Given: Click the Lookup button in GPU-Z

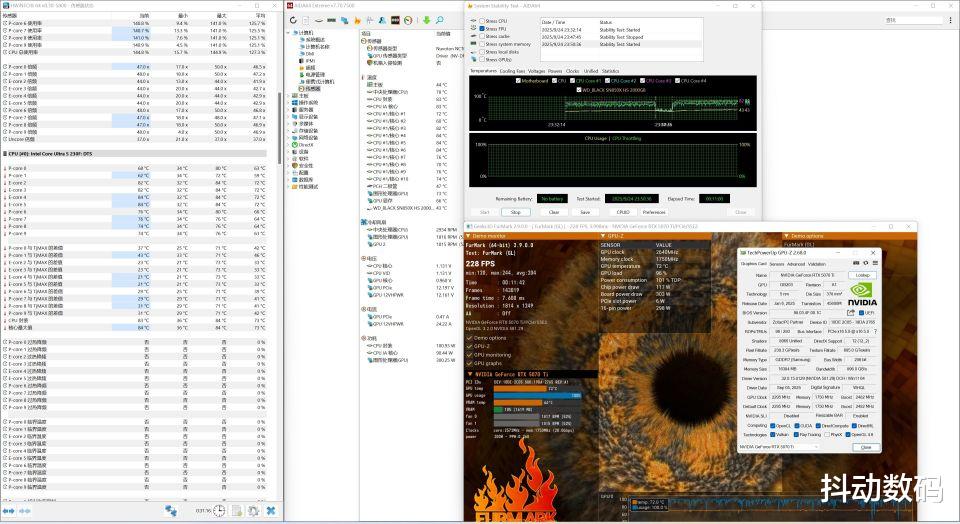Looking at the screenshot, I should pos(862,274).
